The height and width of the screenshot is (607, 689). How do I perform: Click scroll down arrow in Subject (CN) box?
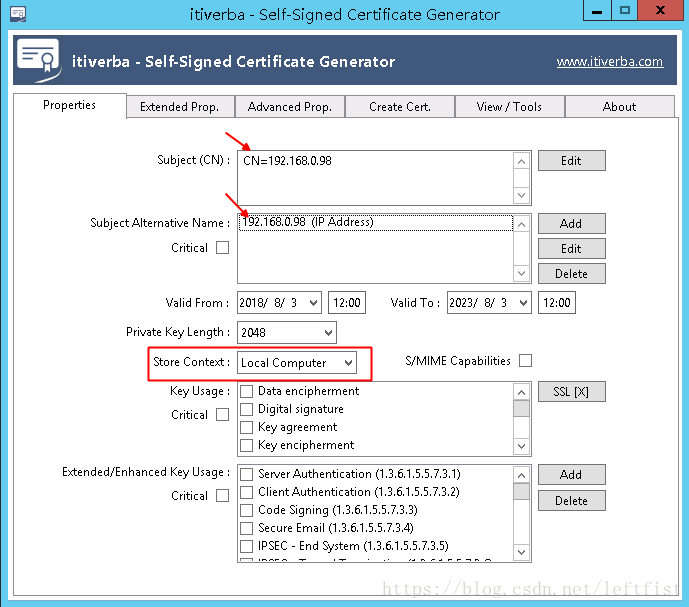pos(522,195)
